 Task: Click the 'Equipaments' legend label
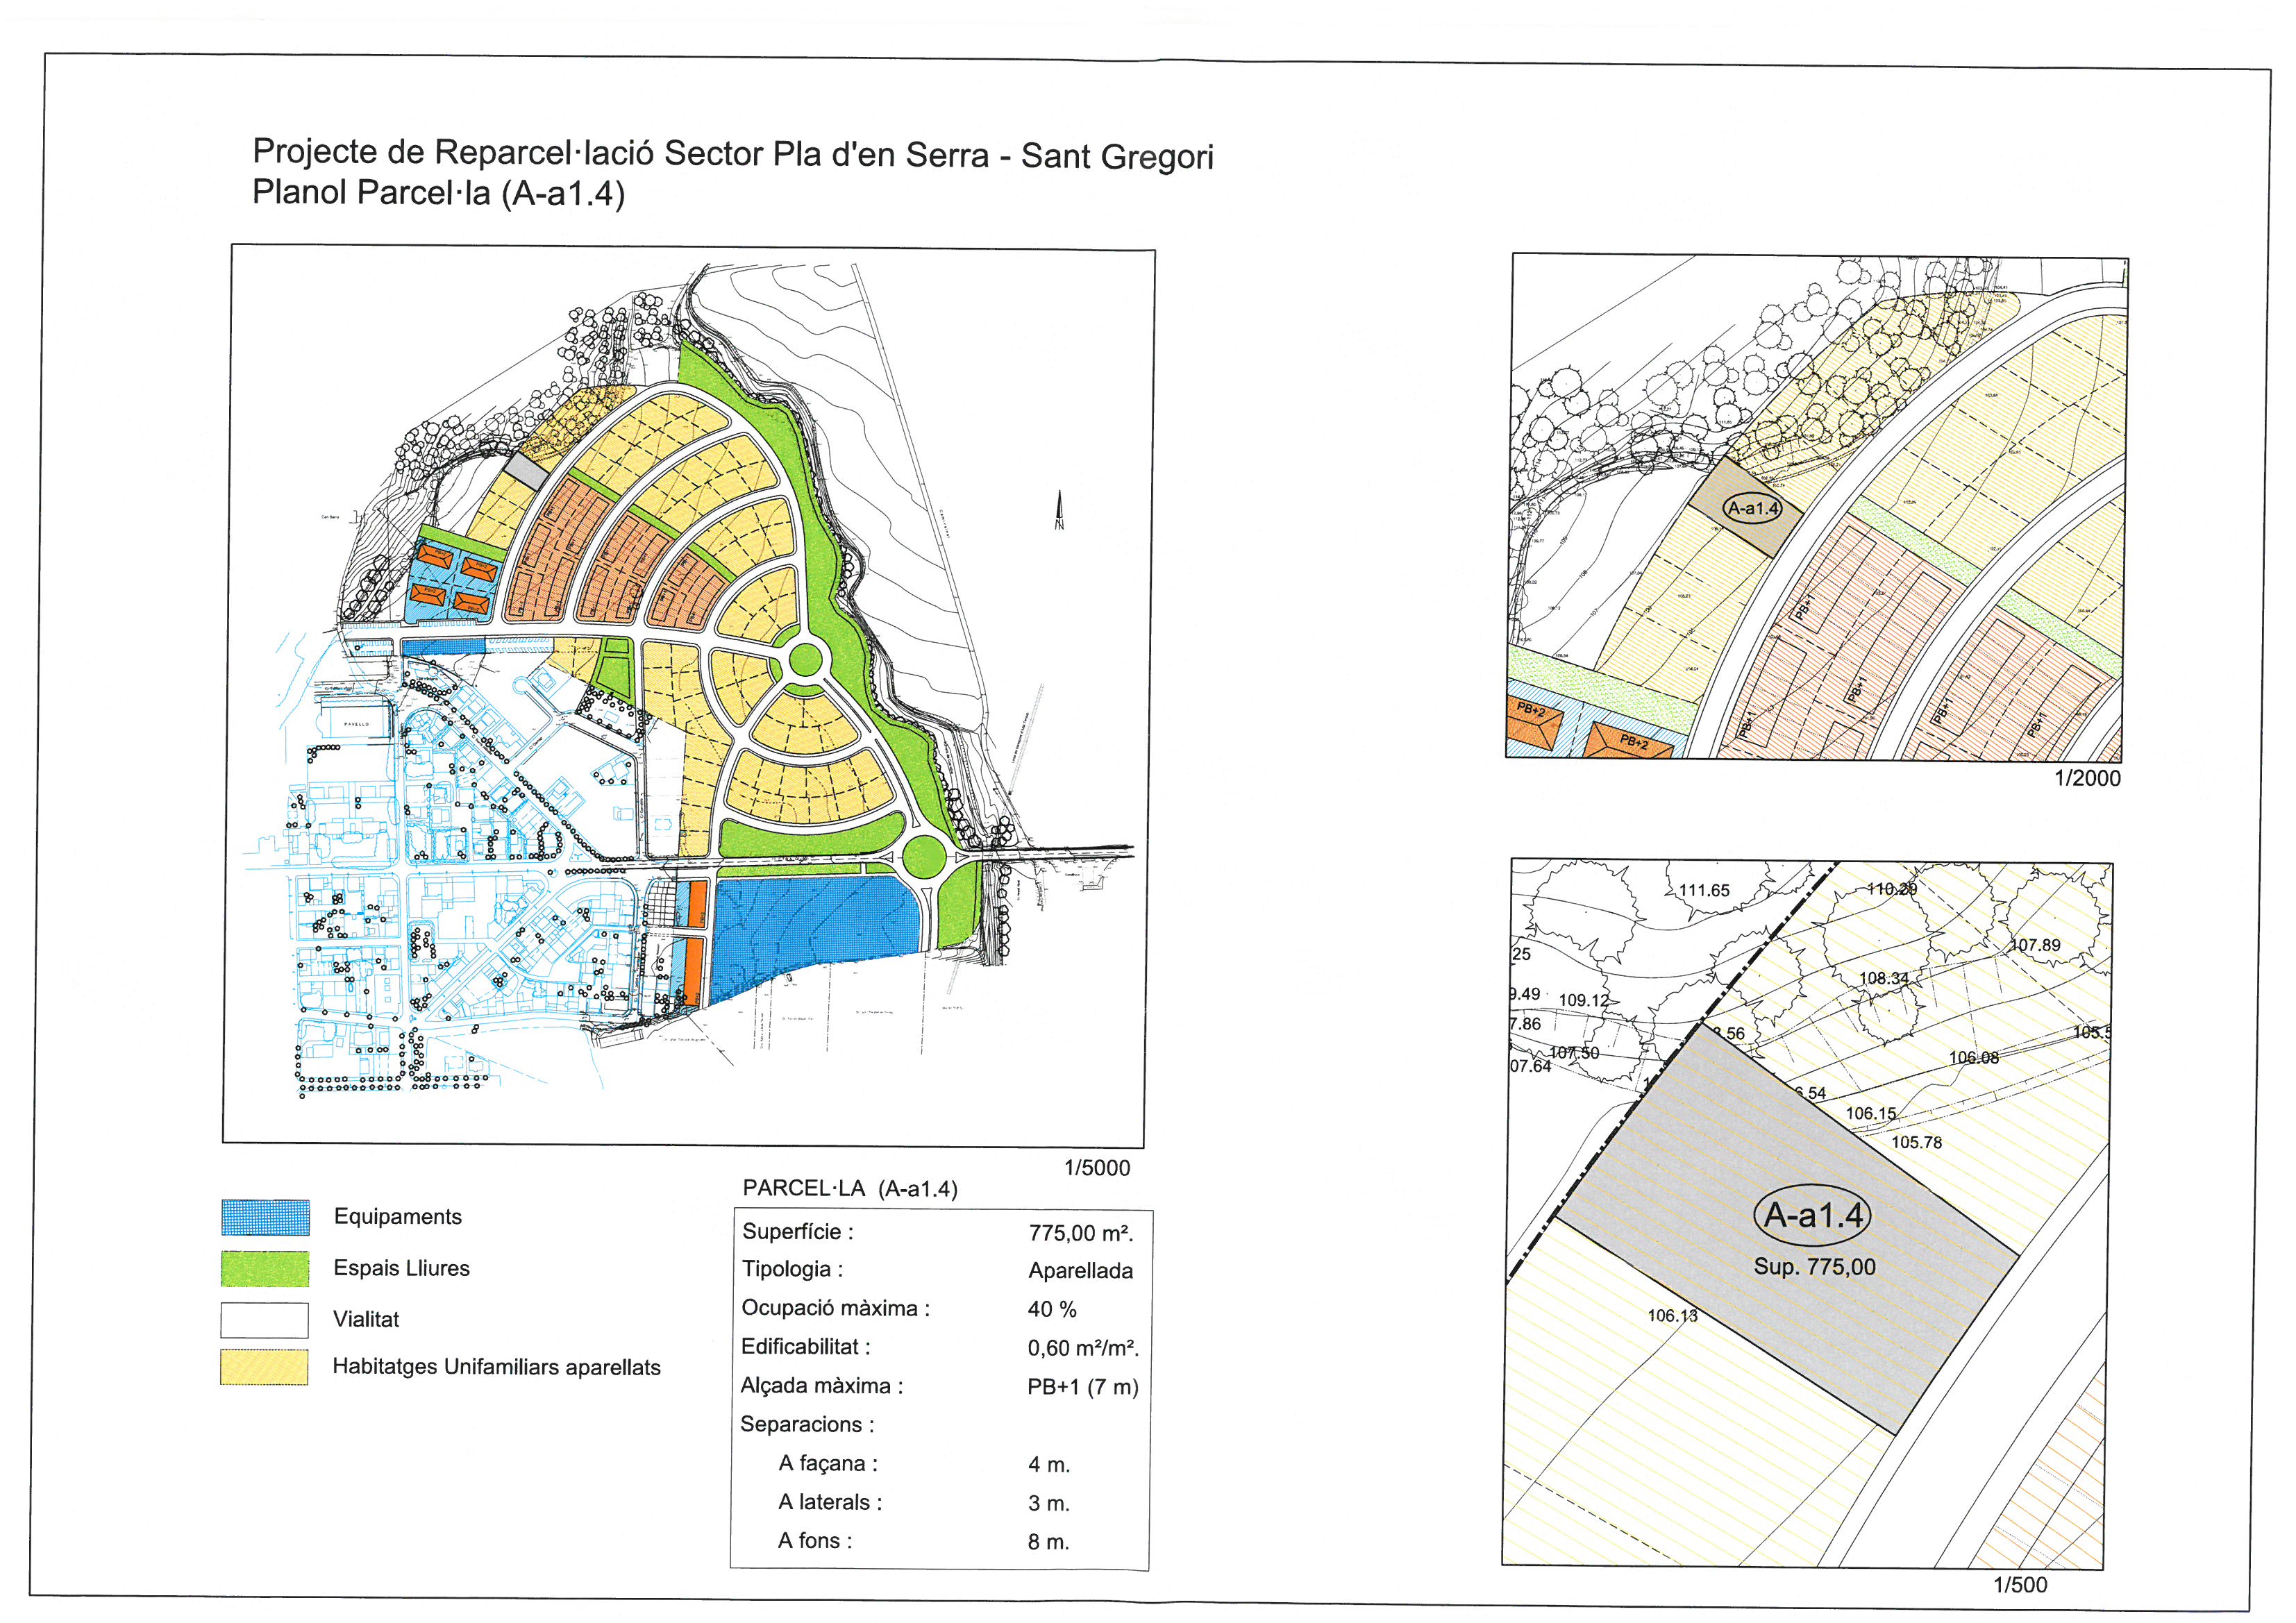pyautogui.click(x=398, y=1217)
